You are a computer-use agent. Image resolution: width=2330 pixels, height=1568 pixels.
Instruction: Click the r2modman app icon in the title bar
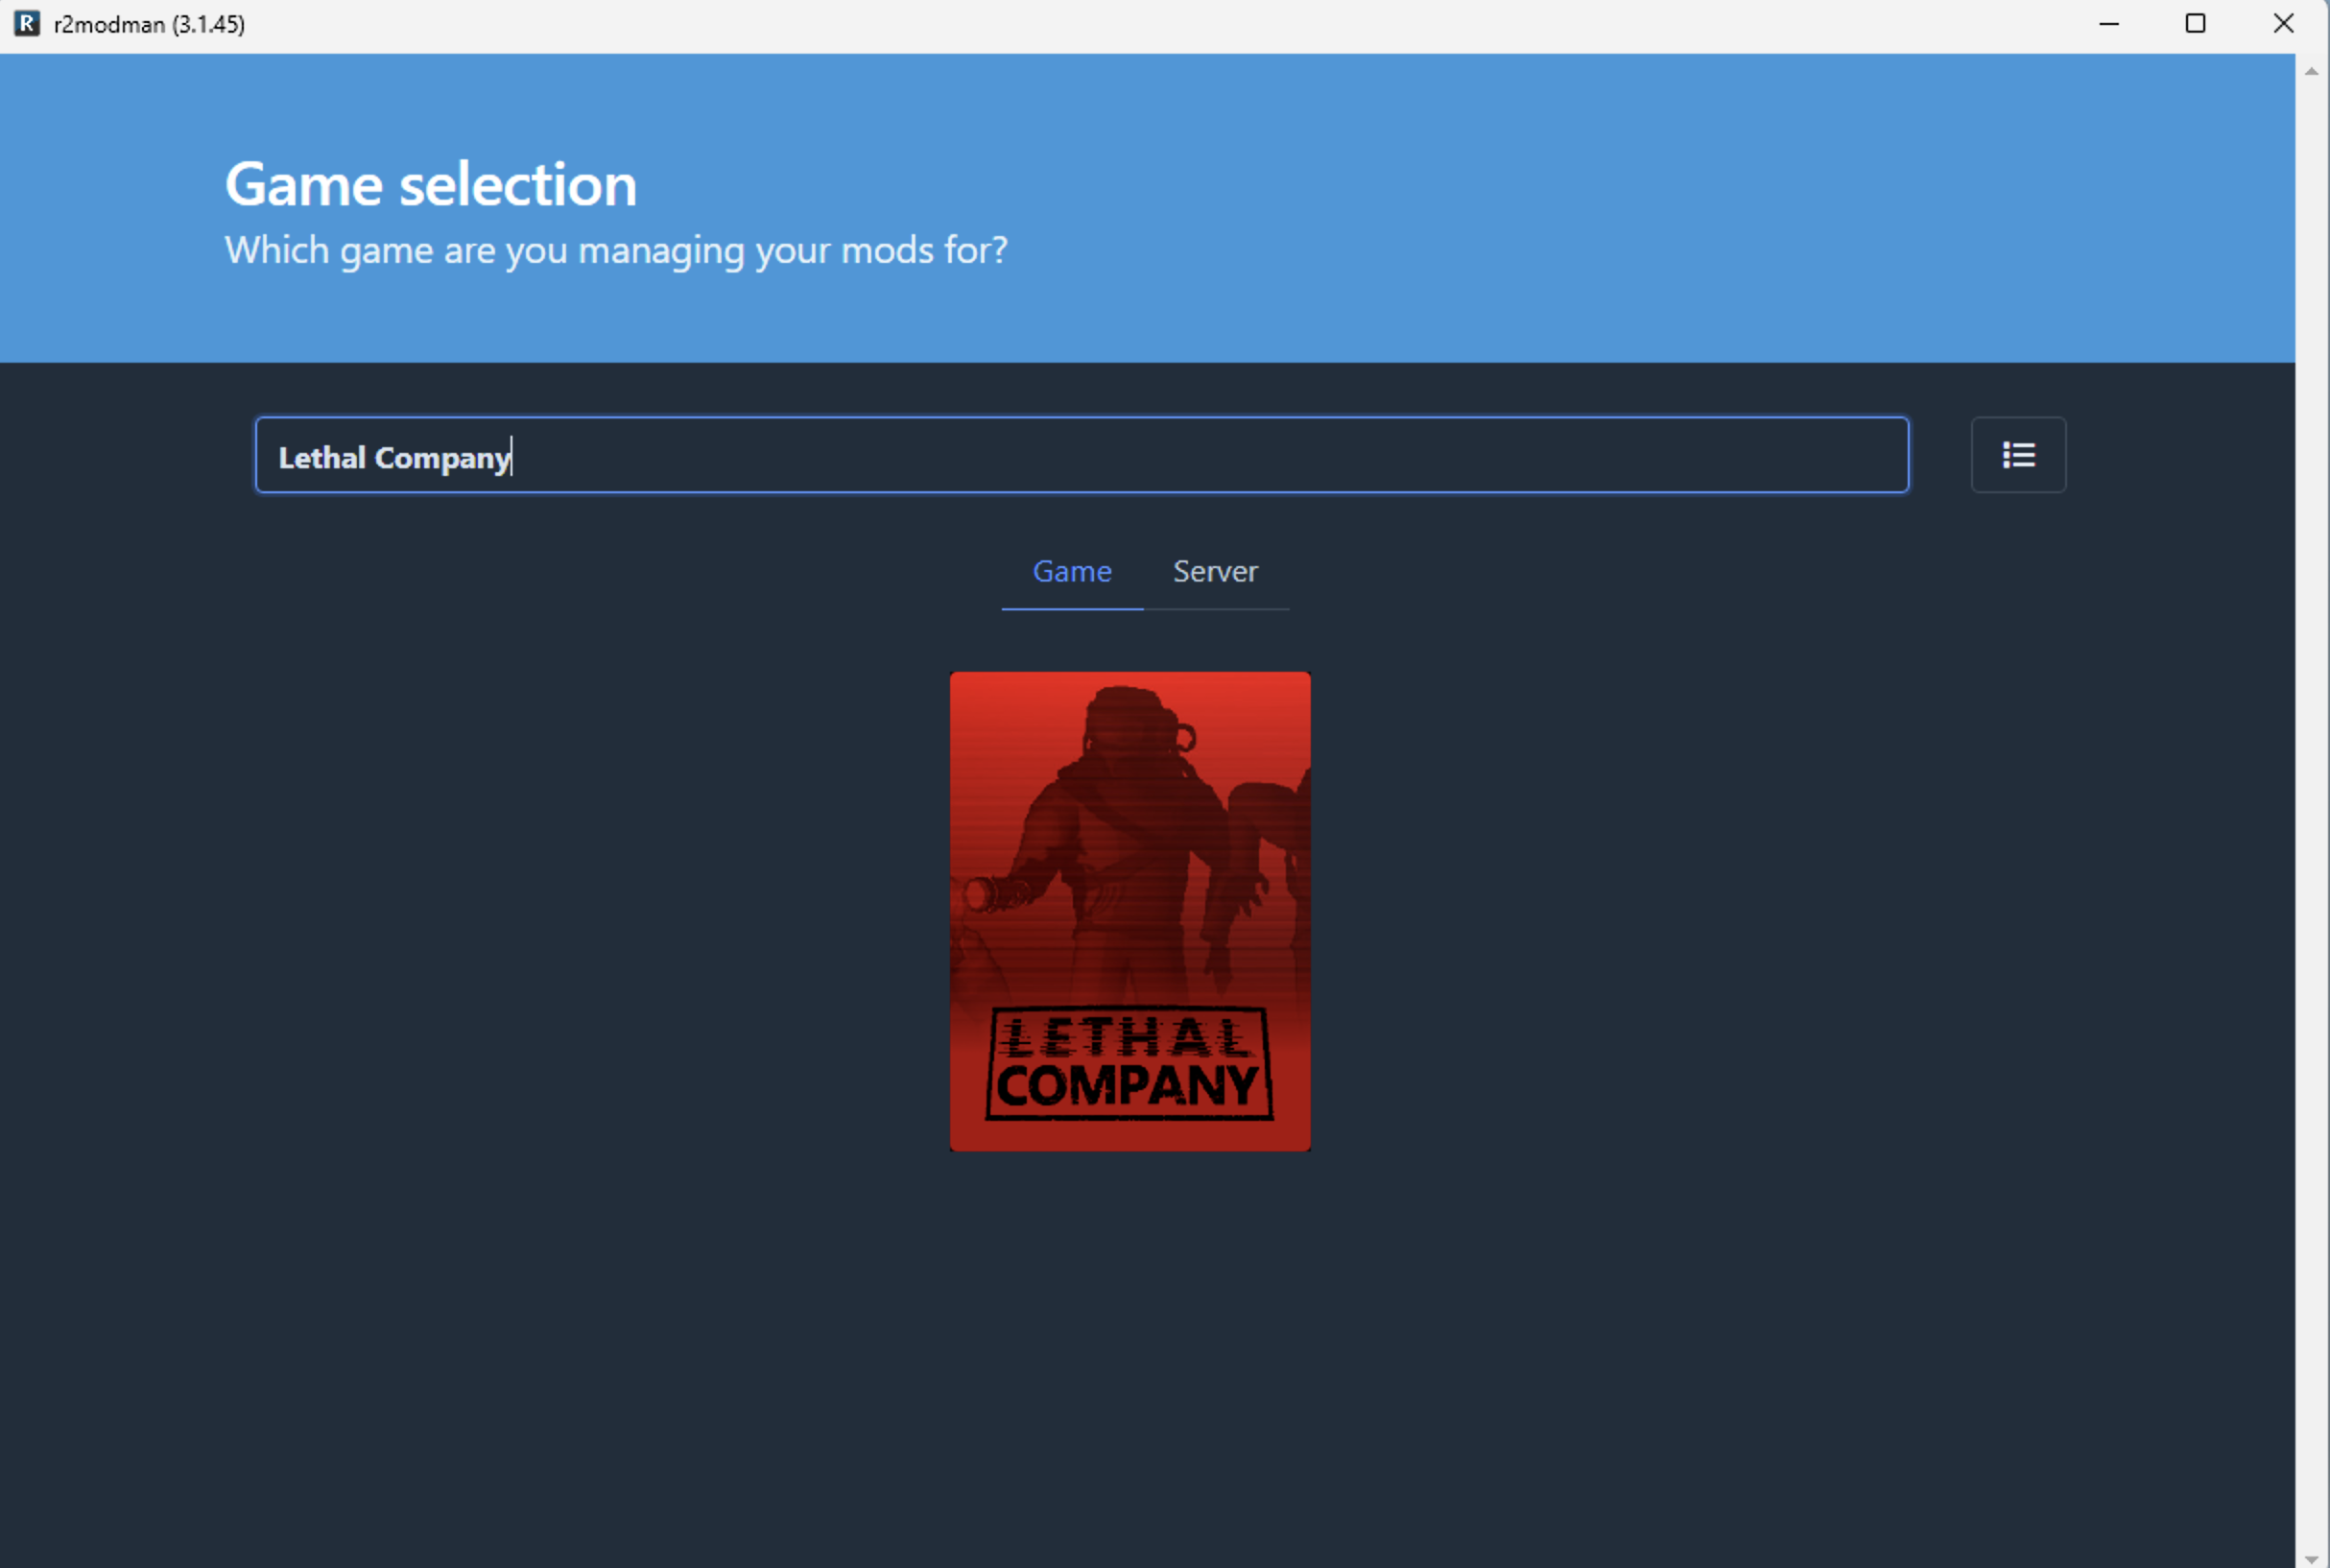(x=27, y=23)
